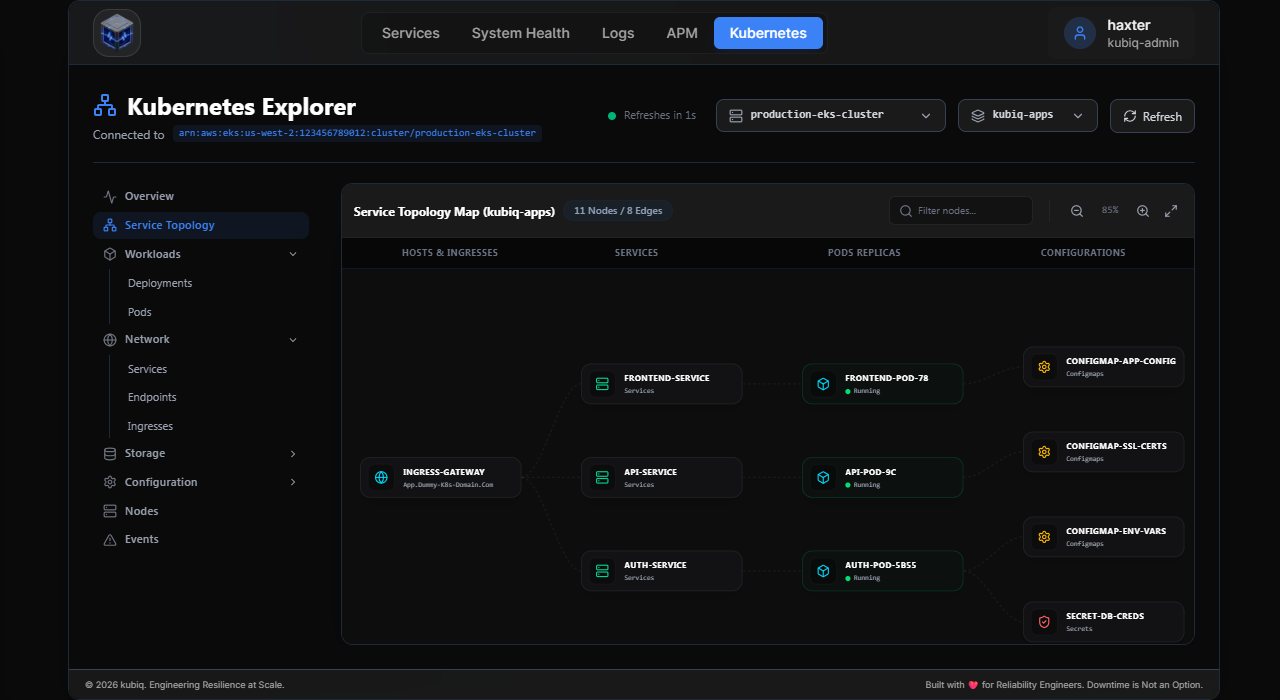Click the ingress-gateway globe icon
1280x700 pixels.
tap(381, 478)
